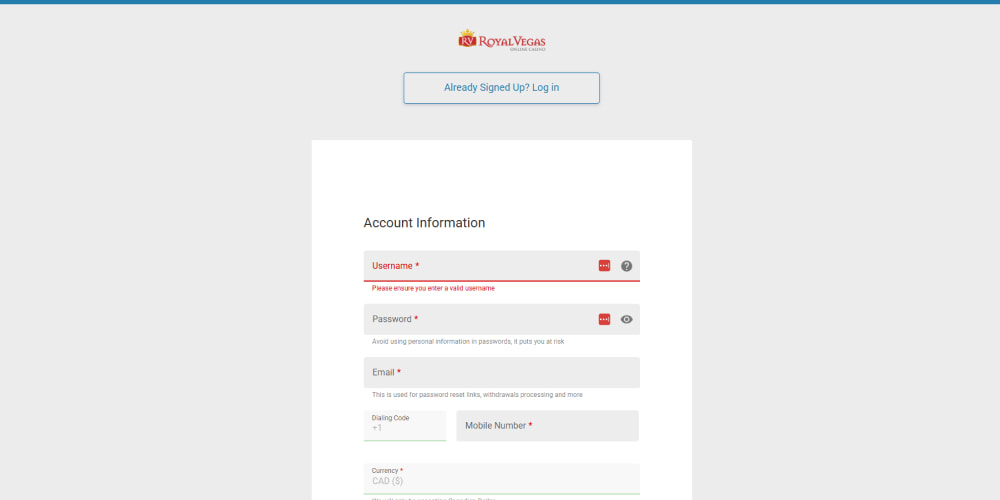Open the Dialing Code +1 dropdown

tap(405, 425)
